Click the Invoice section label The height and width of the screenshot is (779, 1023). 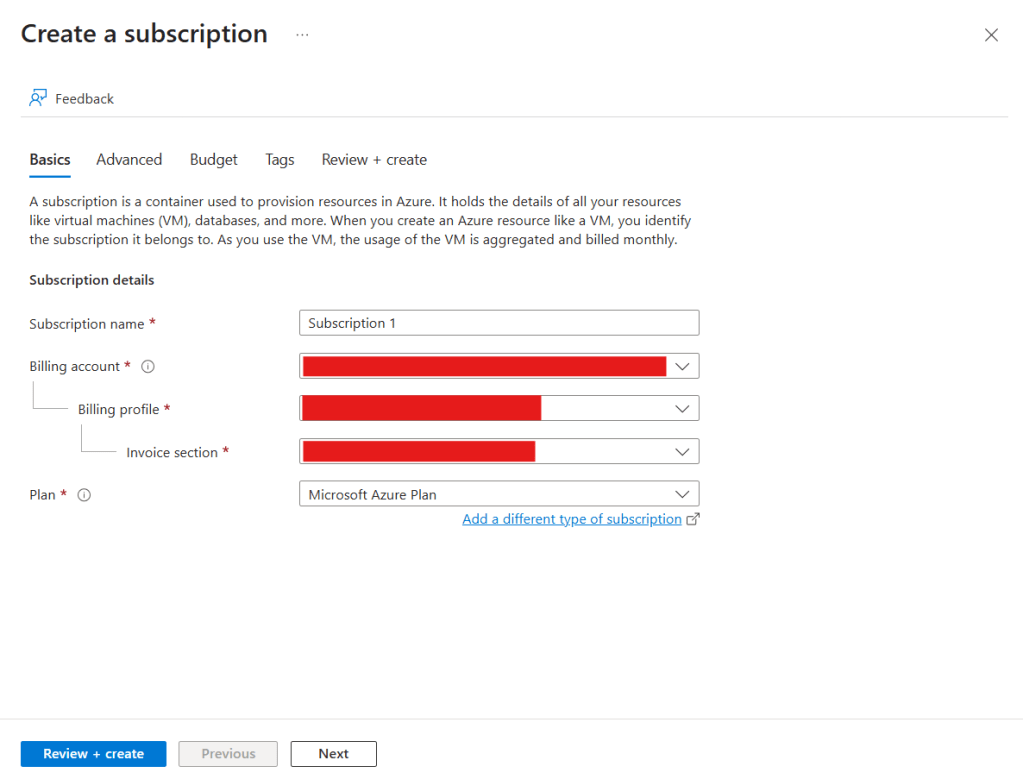tap(172, 453)
